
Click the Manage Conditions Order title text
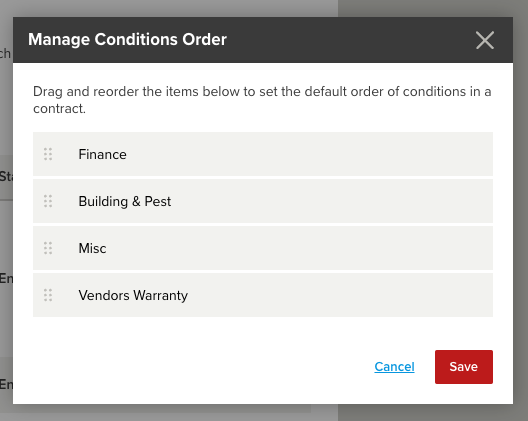click(x=127, y=39)
